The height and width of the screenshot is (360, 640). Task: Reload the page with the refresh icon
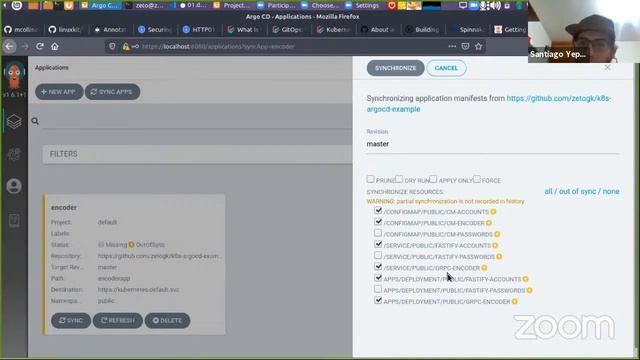click(x=40, y=47)
